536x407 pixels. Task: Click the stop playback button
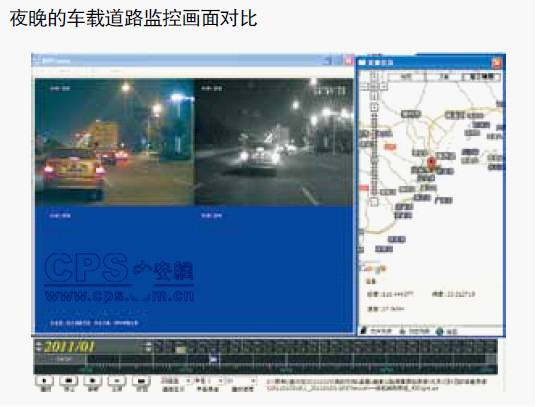click(x=68, y=380)
